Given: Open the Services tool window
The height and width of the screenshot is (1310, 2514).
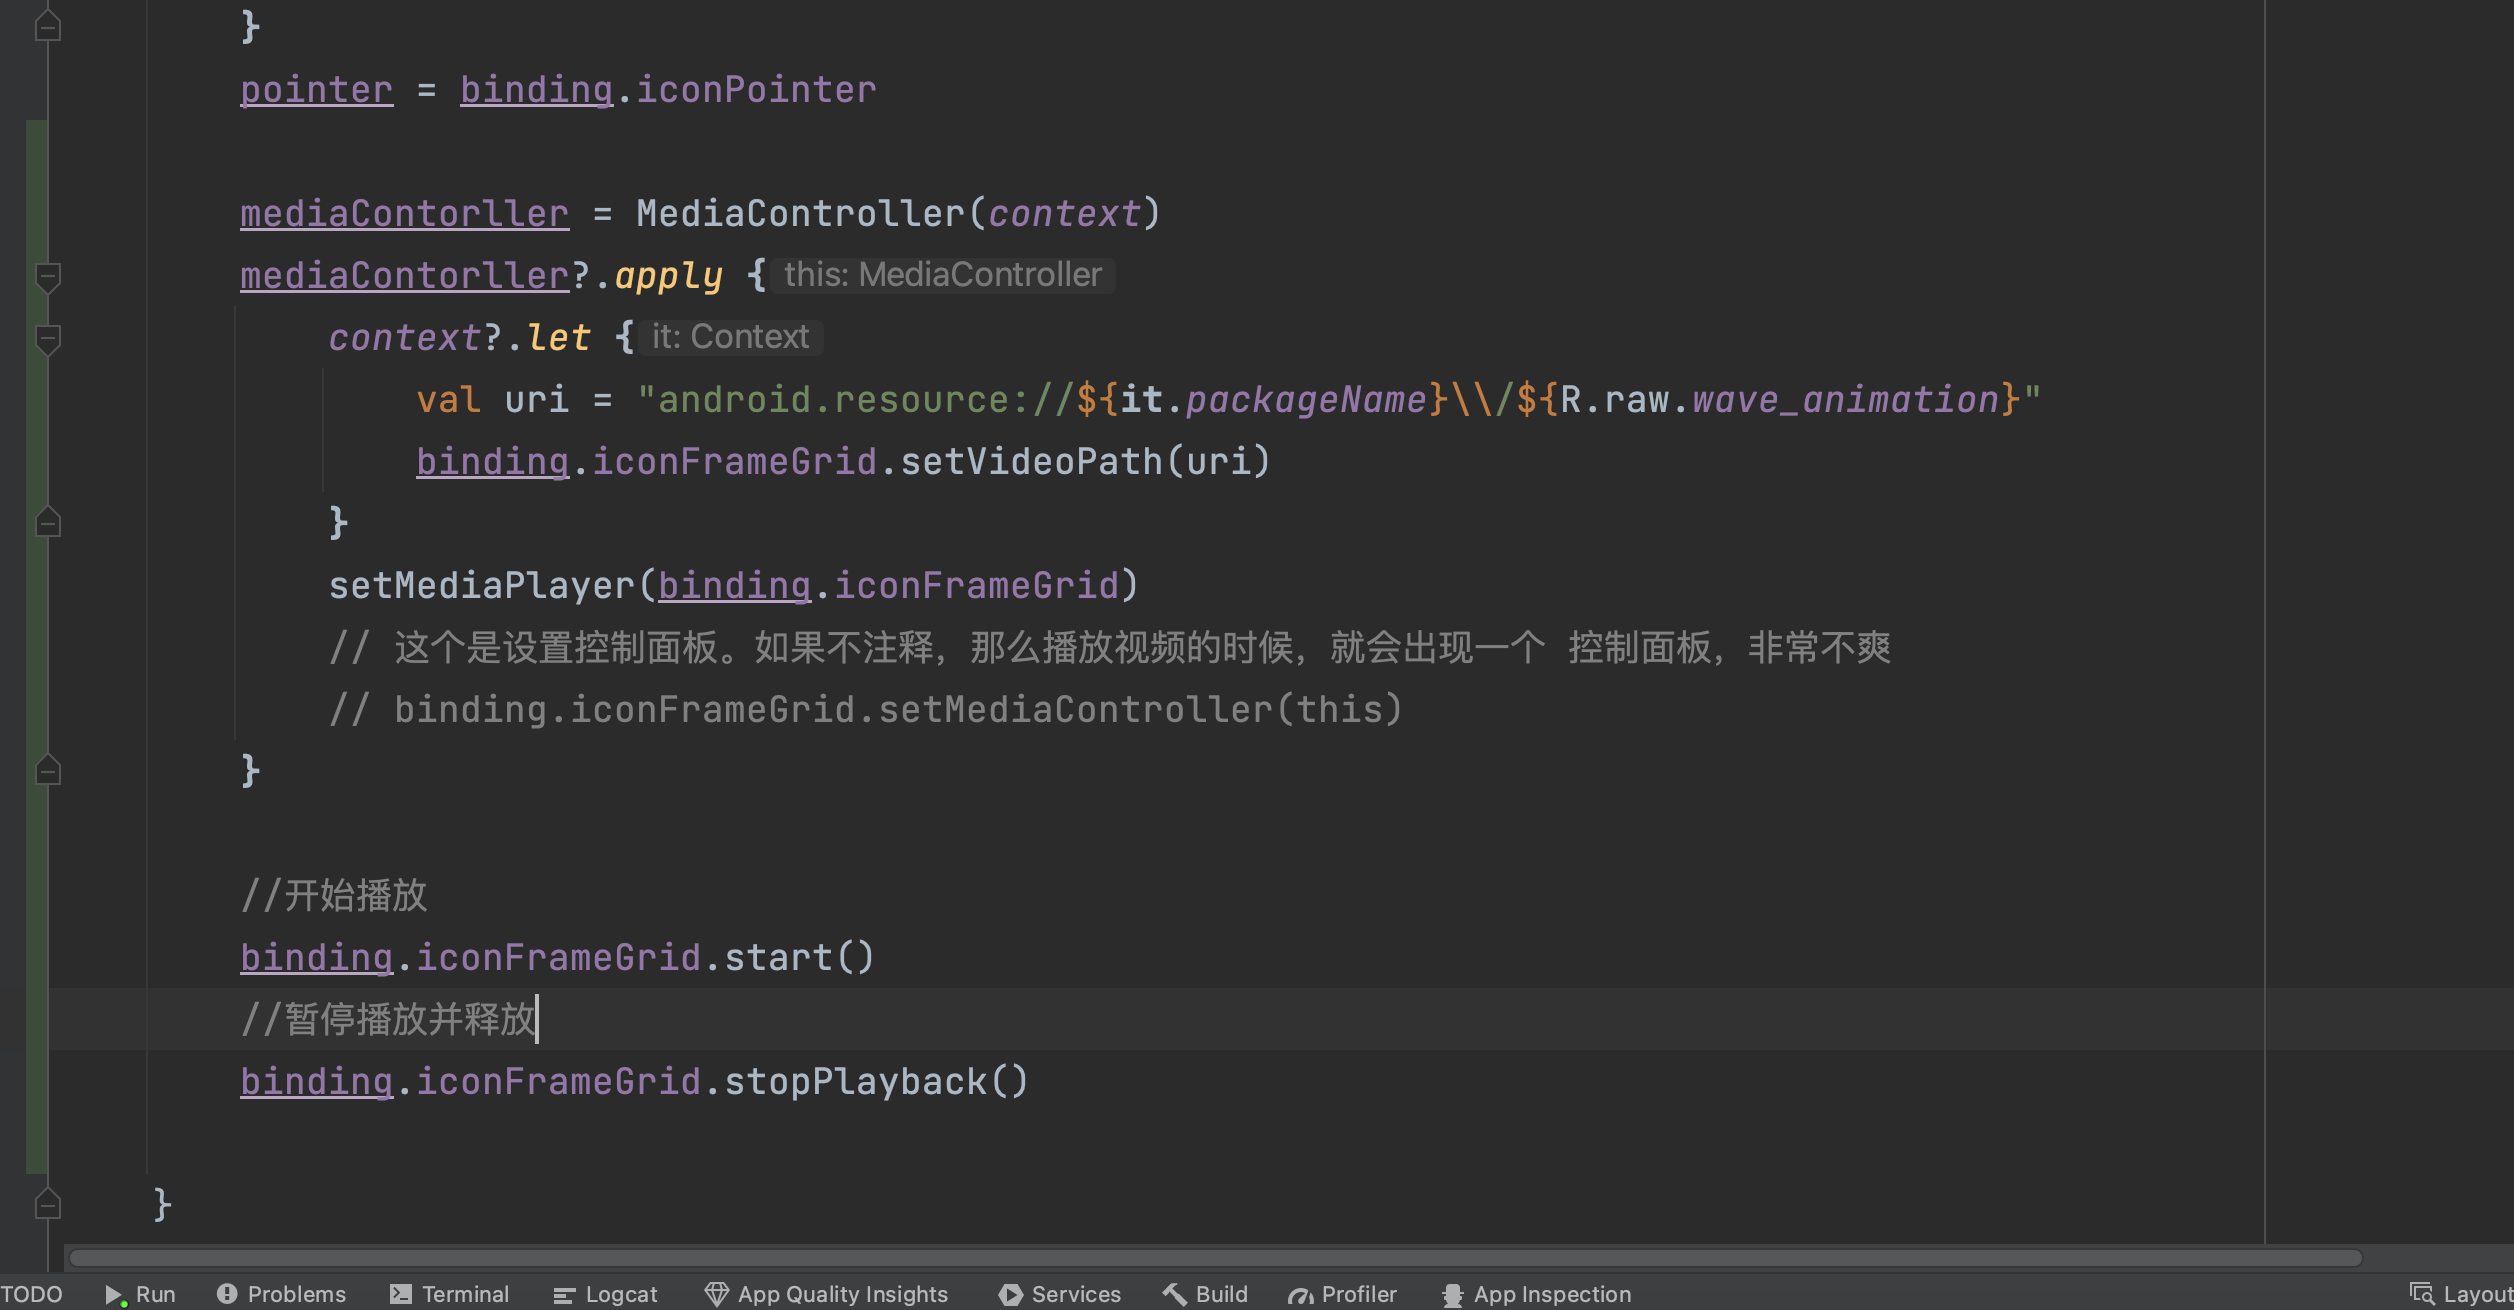Looking at the screenshot, I should pos(1060,1294).
